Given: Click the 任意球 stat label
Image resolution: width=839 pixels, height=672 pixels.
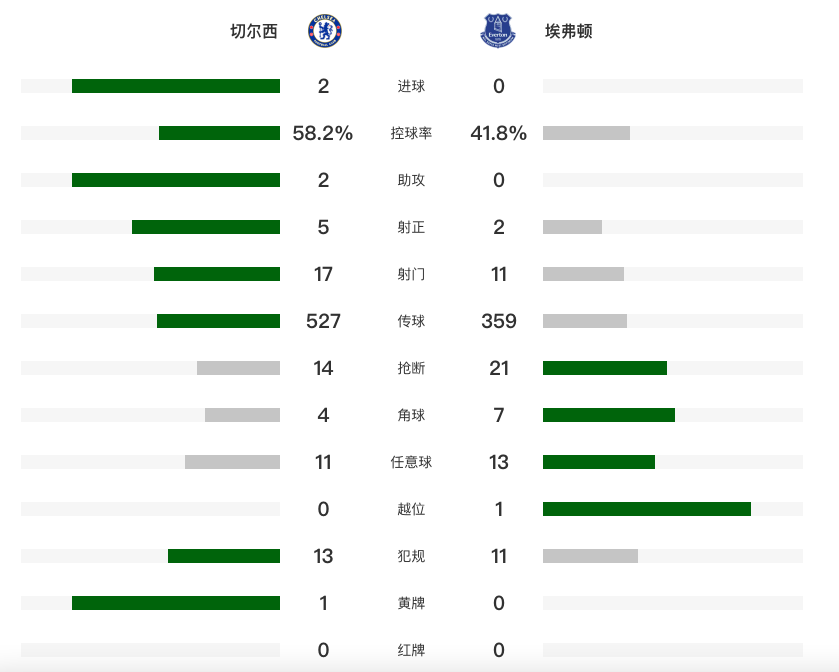Looking at the screenshot, I should (x=411, y=462).
